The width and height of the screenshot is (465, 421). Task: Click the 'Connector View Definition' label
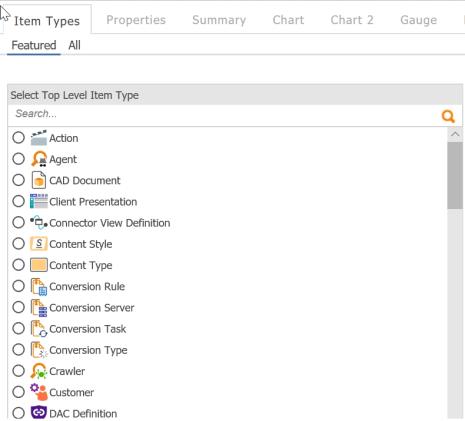pyautogui.click(x=110, y=223)
